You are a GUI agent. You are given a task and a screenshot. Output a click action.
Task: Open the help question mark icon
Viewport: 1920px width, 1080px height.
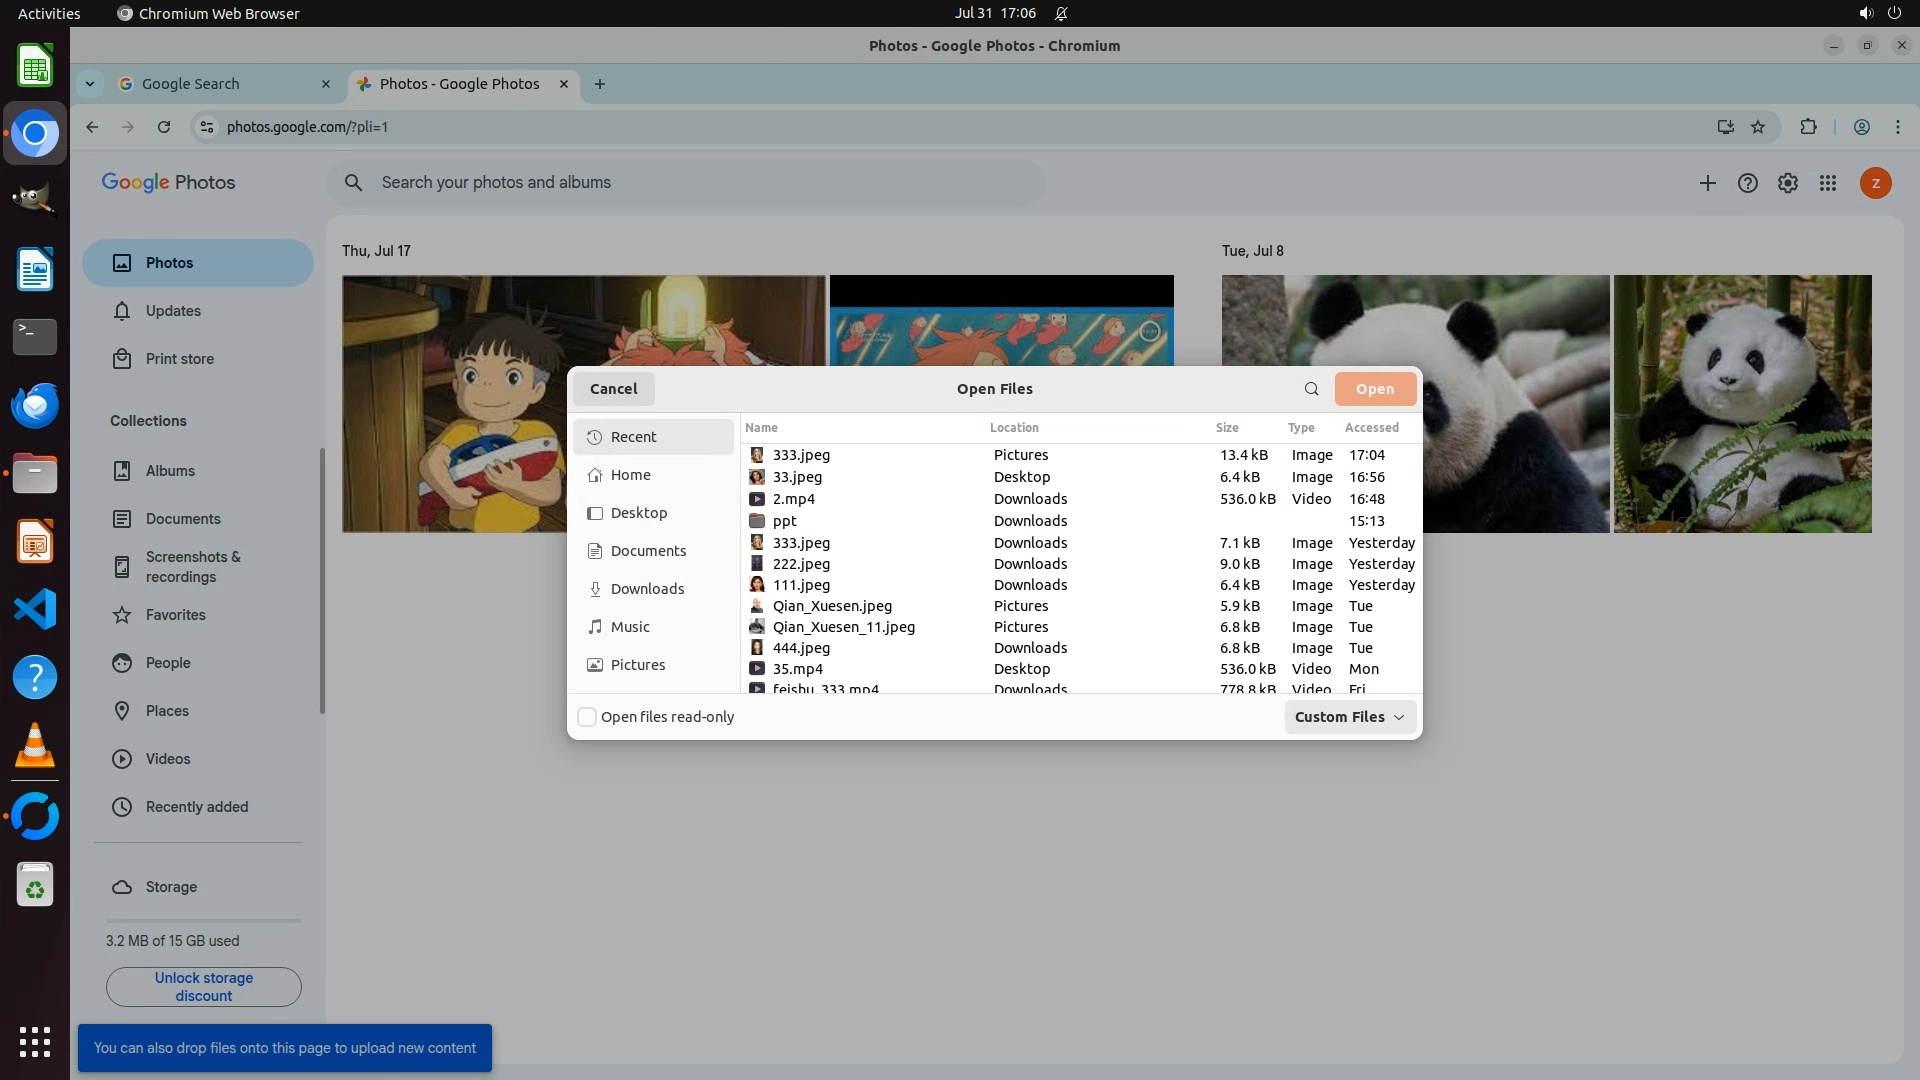tap(1748, 183)
